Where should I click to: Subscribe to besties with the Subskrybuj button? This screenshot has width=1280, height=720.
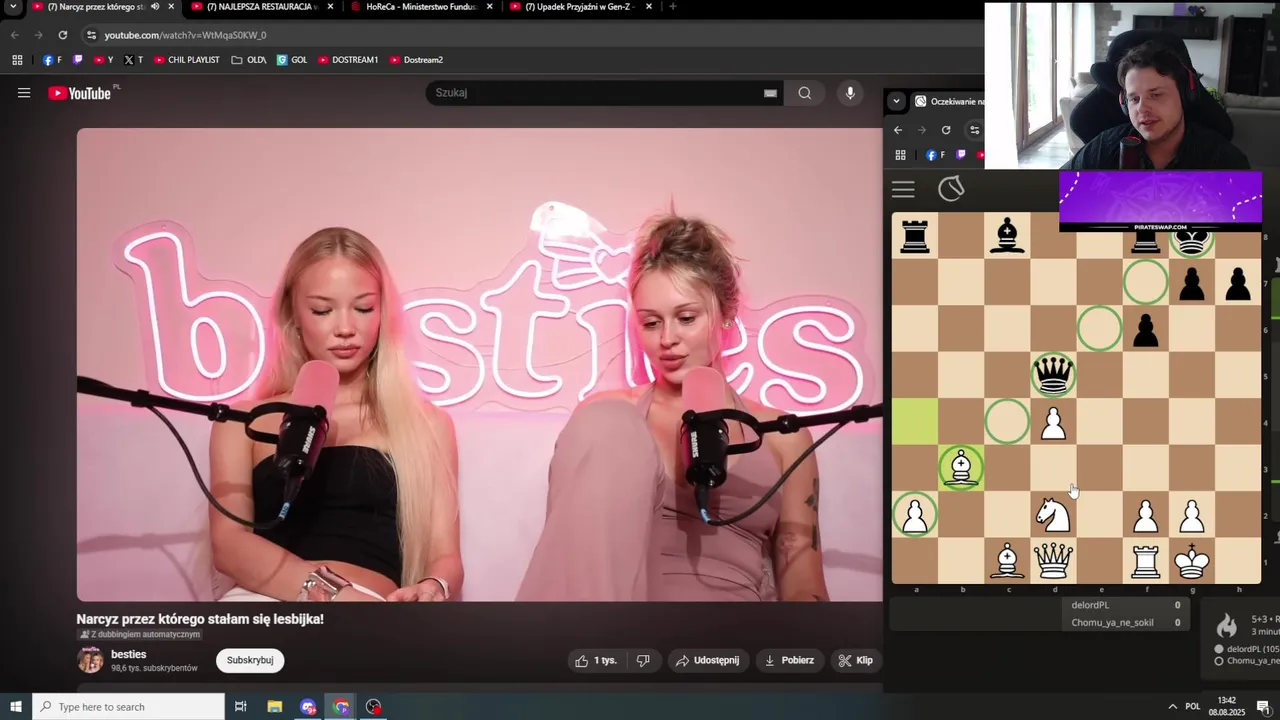[x=250, y=660]
